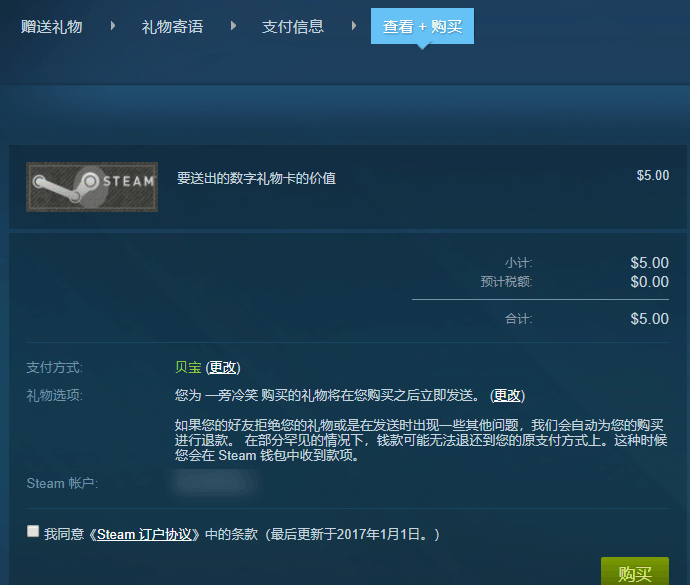690x585 pixels.
Task: Click the 小计 label
Action: point(518,263)
